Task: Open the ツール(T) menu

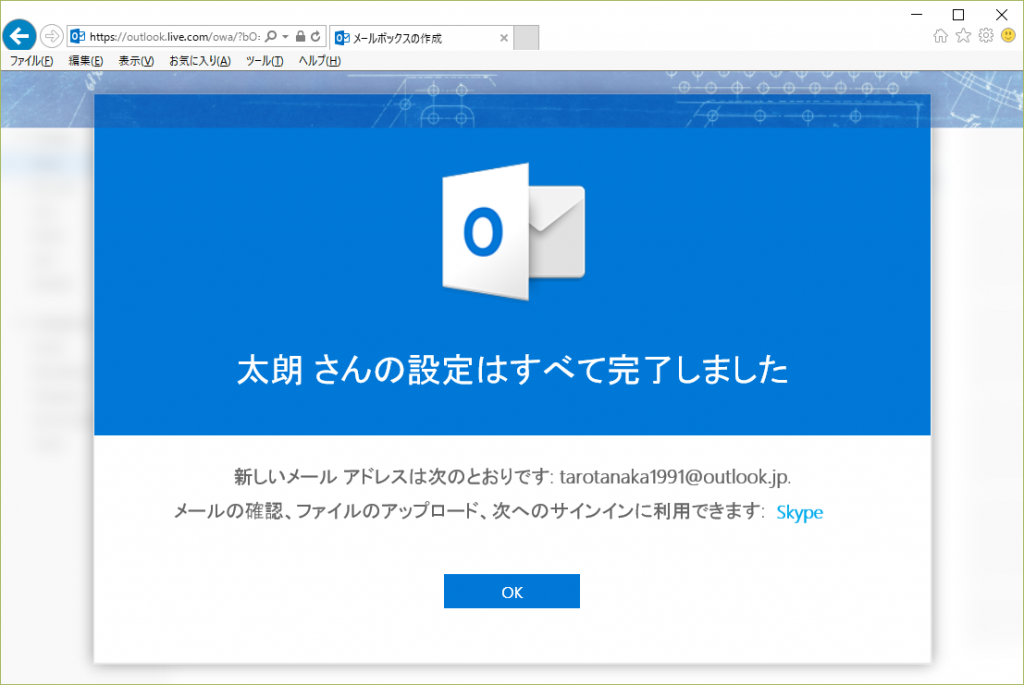Action: coord(264,61)
